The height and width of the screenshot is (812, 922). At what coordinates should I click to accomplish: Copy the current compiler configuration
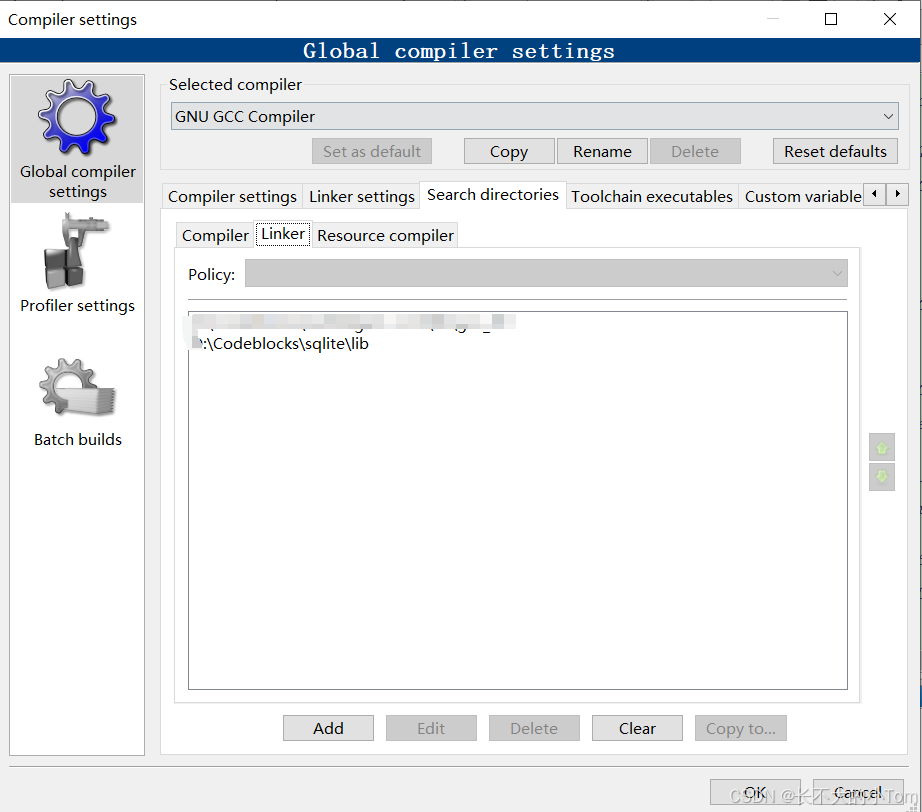(508, 151)
